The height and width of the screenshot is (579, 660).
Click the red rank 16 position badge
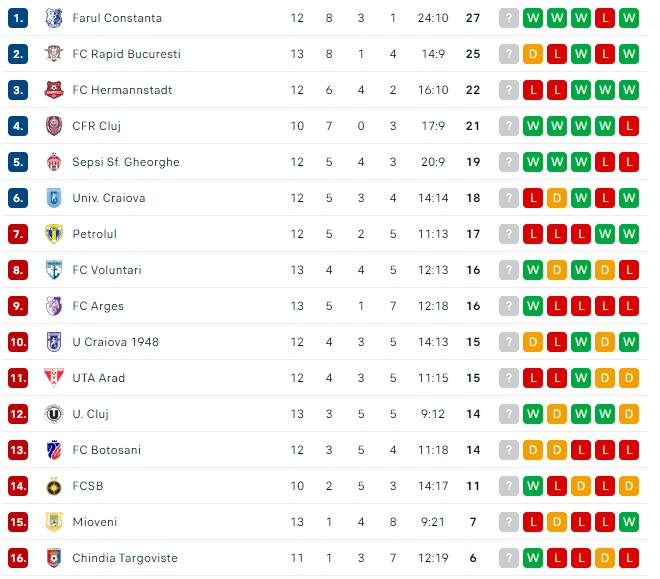(x=18, y=558)
